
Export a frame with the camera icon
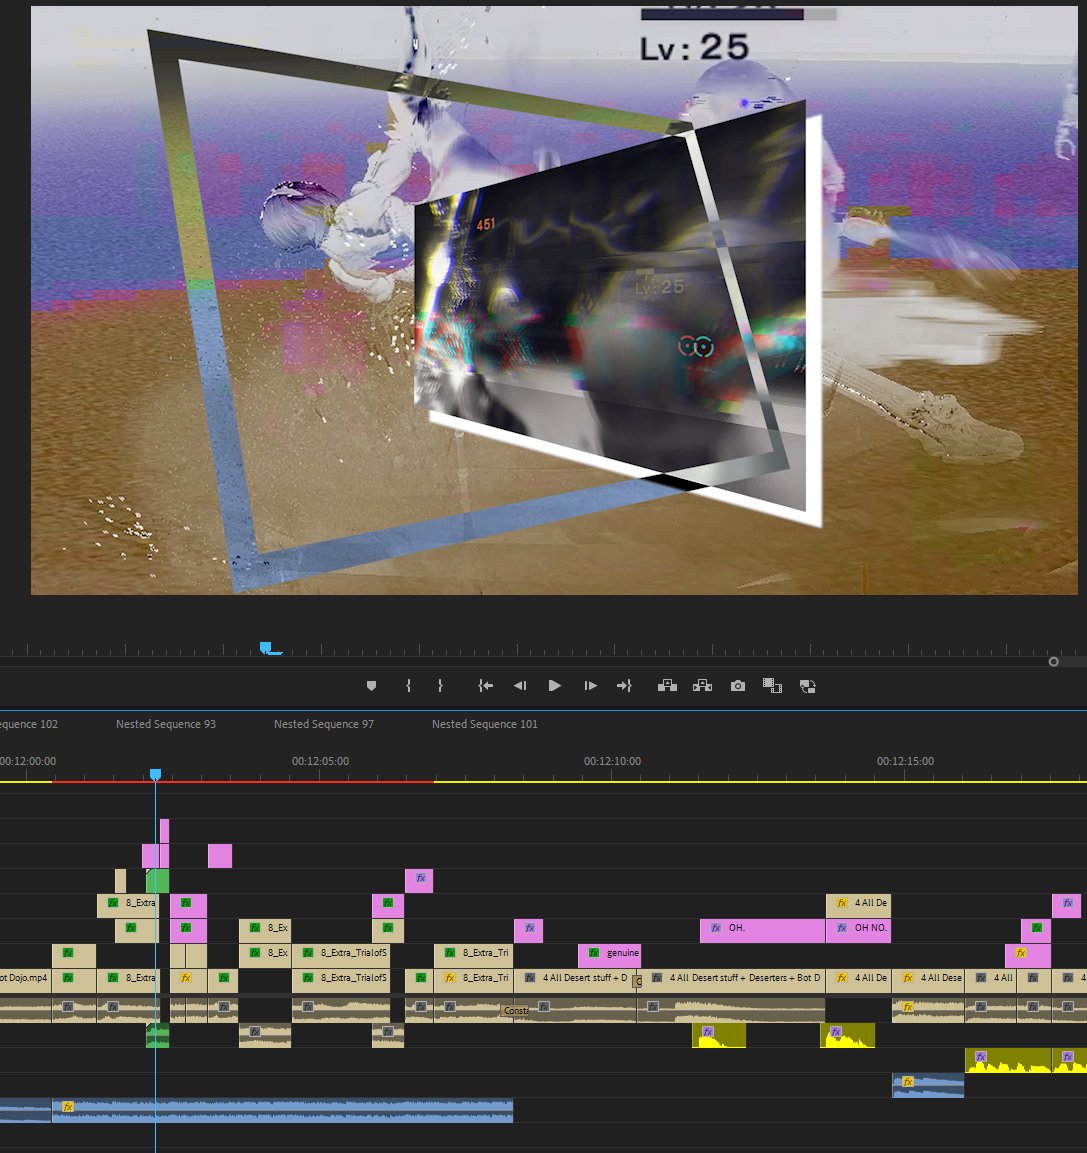tap(738, 685)
